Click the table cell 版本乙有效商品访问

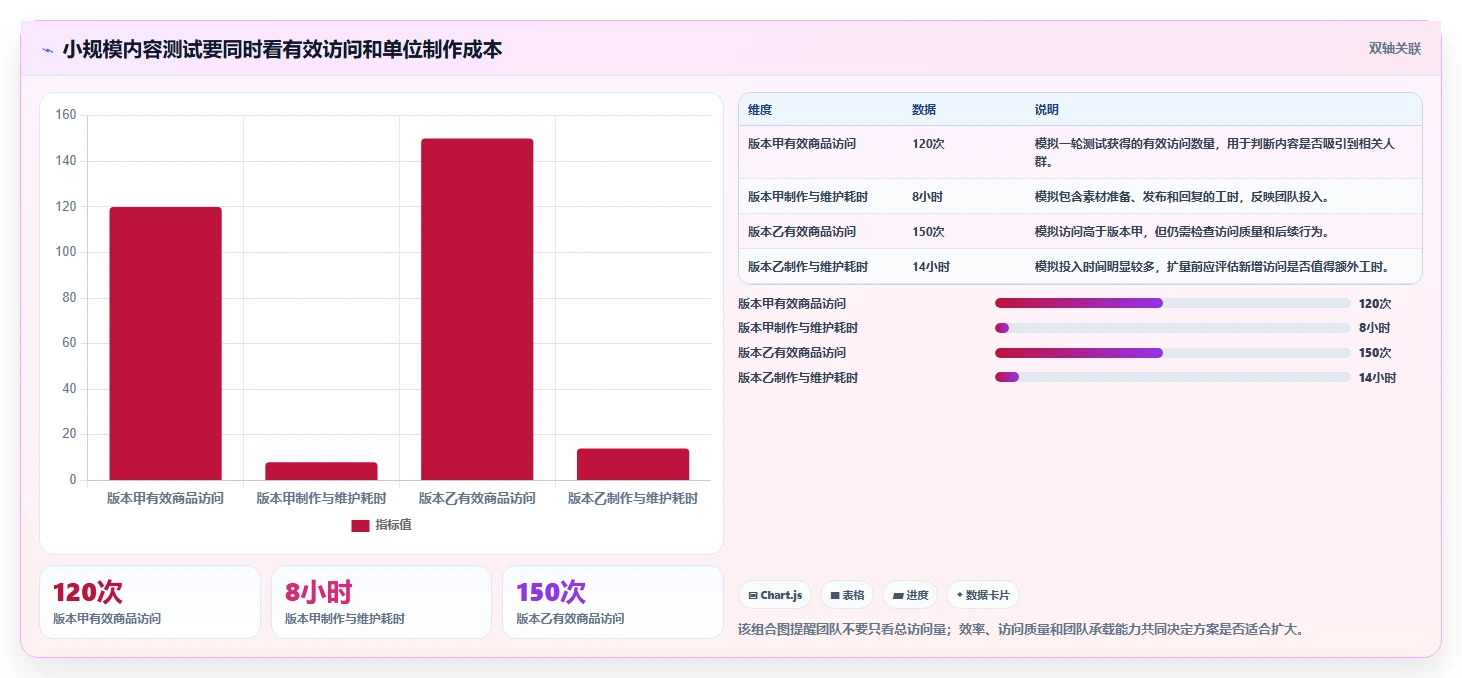click(802, 232)
